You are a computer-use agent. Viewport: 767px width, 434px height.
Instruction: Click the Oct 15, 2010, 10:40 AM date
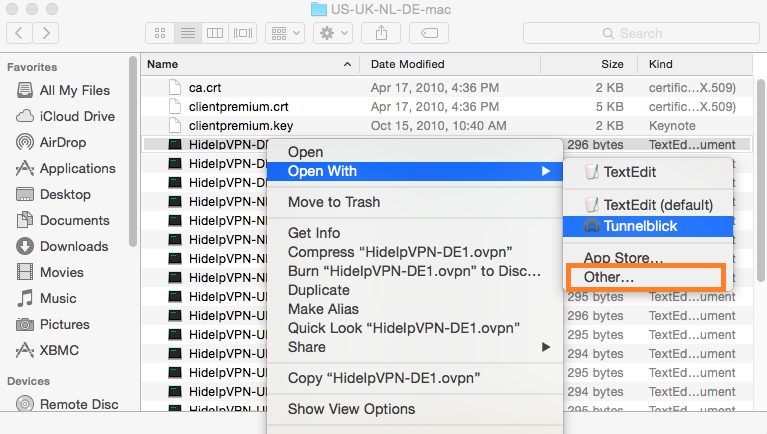(438, 126)
